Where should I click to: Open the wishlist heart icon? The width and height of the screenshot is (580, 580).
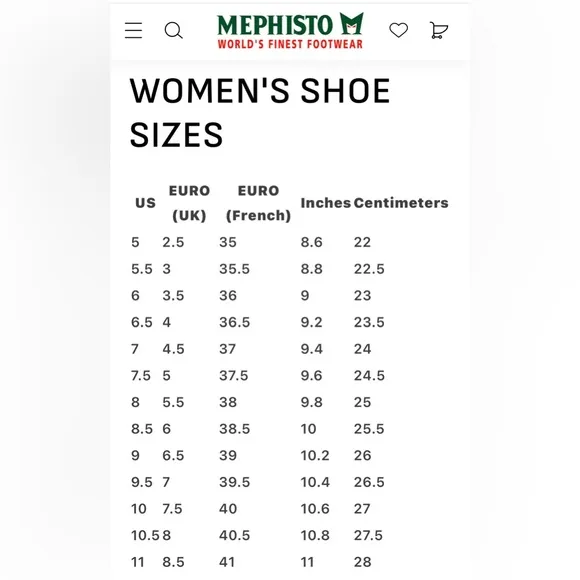click(x=399, y=30)
